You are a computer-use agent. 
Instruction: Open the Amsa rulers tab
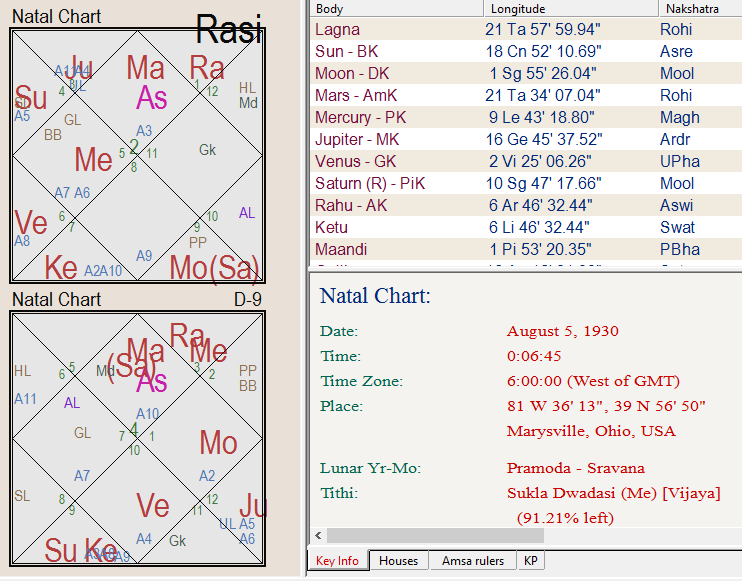pos(473,561)
